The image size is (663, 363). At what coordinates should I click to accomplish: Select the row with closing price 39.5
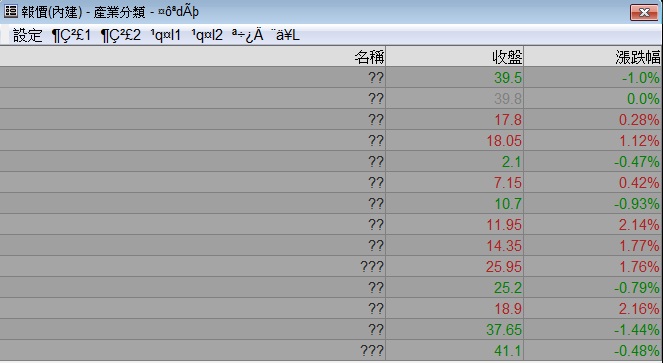coord(331,77)
